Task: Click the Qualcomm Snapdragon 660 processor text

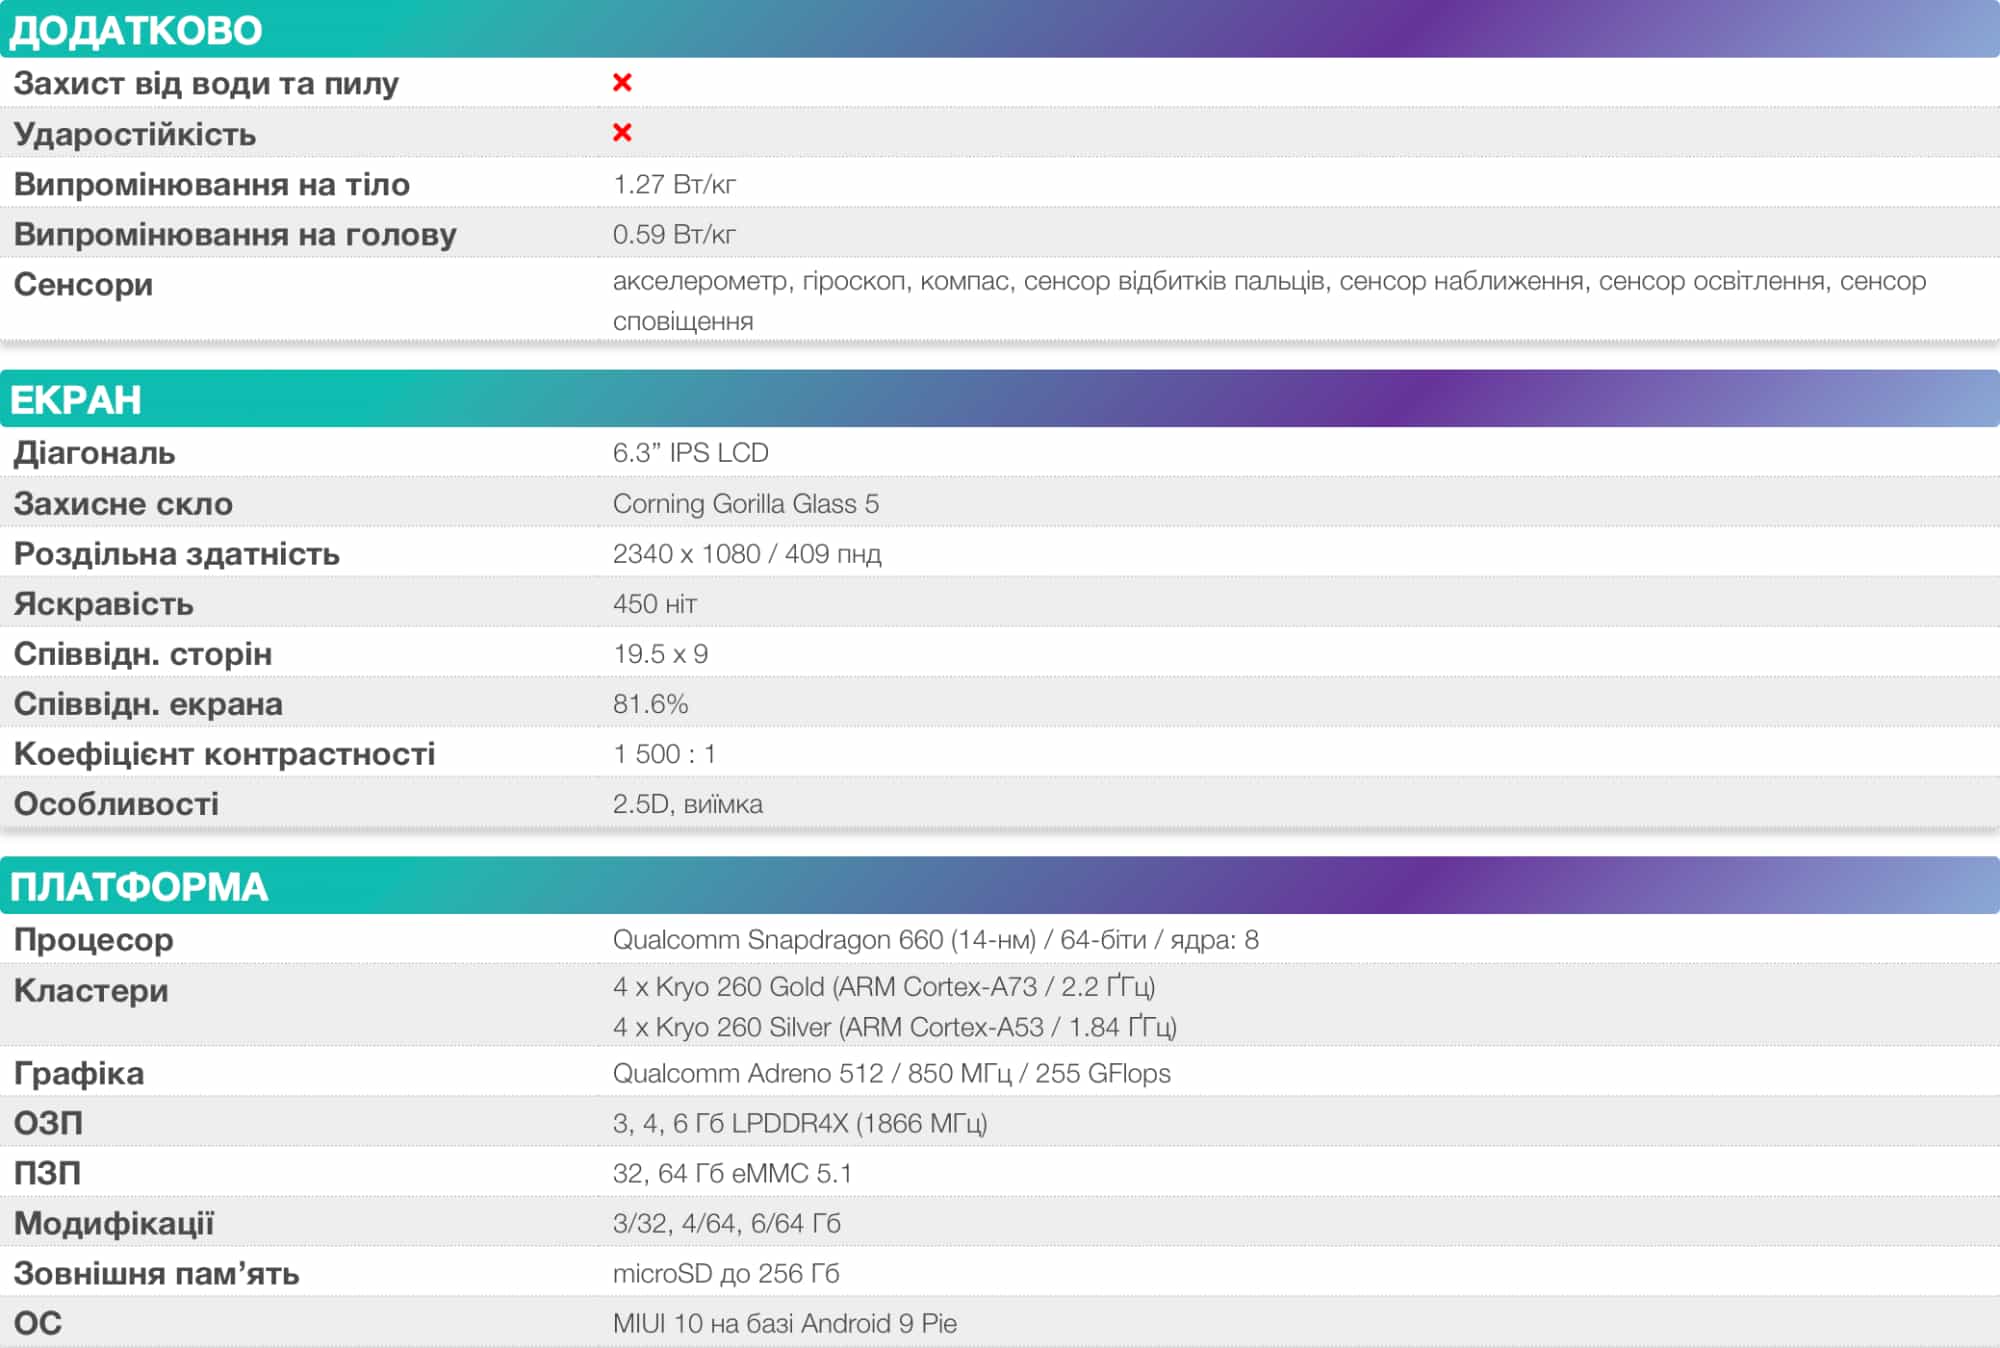Action: click(934, 940)
